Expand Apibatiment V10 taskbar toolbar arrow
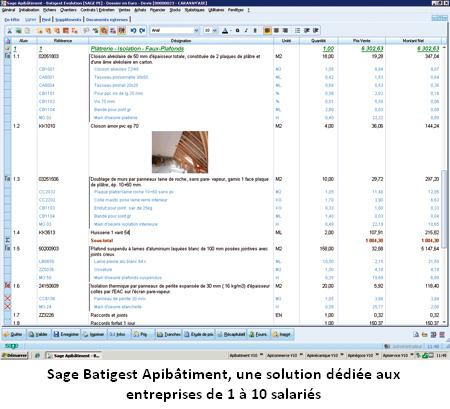Image resolution: width=450 pixels, height=409 pixels. (261, 355)
